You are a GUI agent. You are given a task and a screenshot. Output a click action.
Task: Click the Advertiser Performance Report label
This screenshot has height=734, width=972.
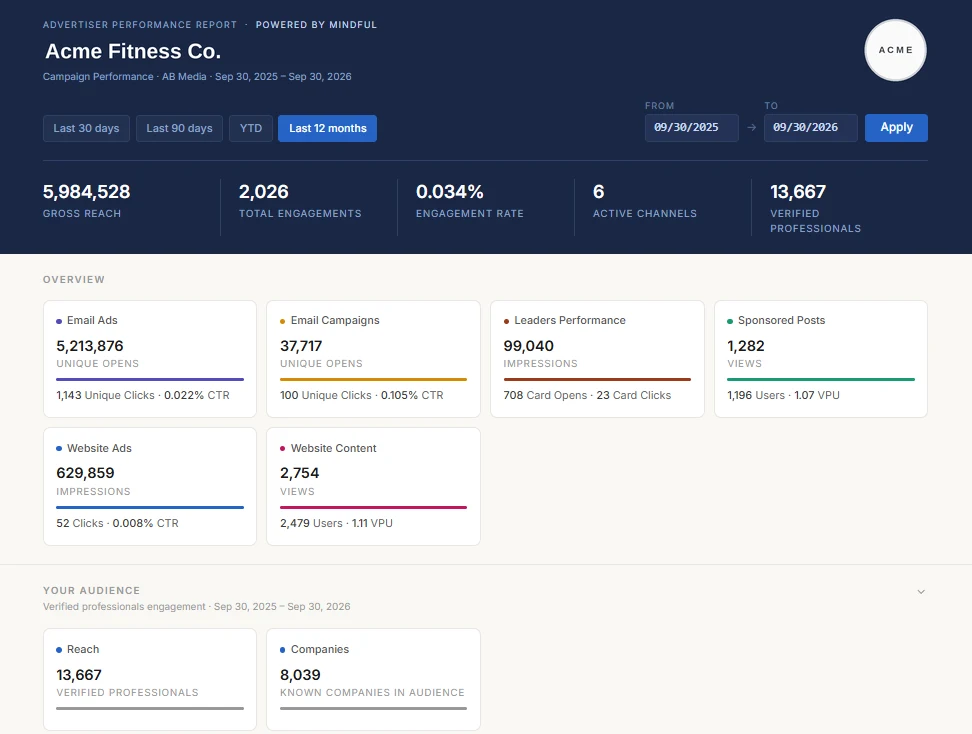point(139,25)
